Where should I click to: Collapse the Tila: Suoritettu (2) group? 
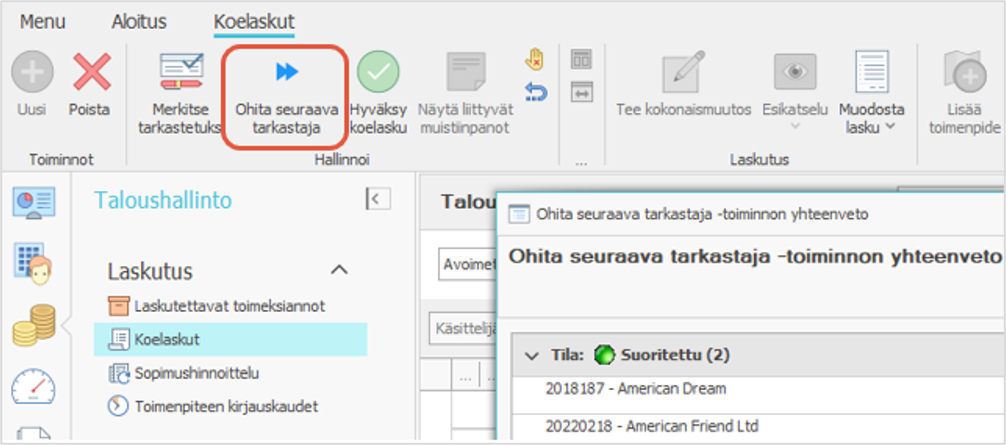click(532, 355)
